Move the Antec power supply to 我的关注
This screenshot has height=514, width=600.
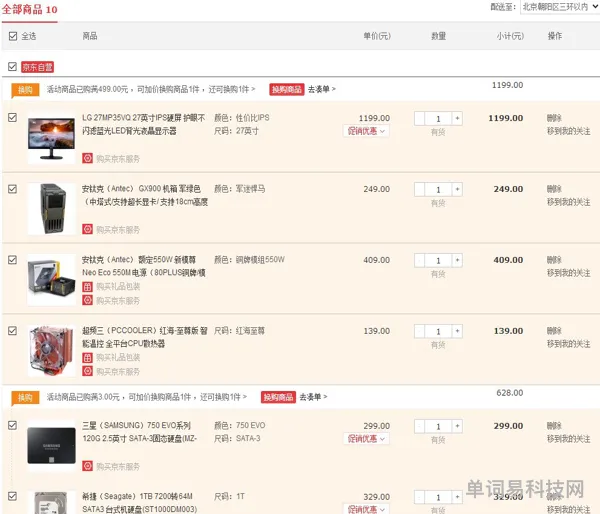coord(569,273)
